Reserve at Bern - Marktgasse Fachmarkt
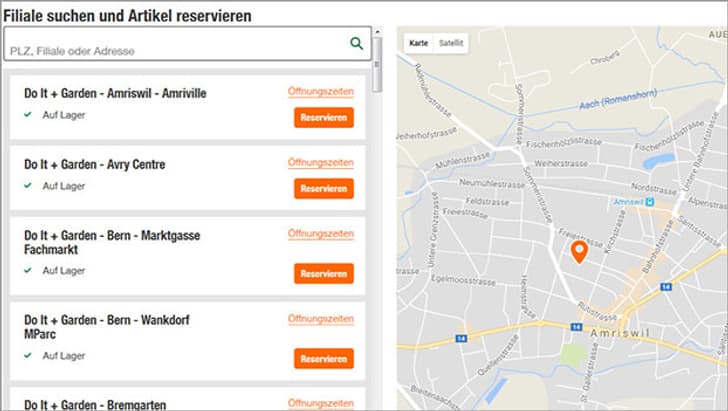 pos(324,274)
